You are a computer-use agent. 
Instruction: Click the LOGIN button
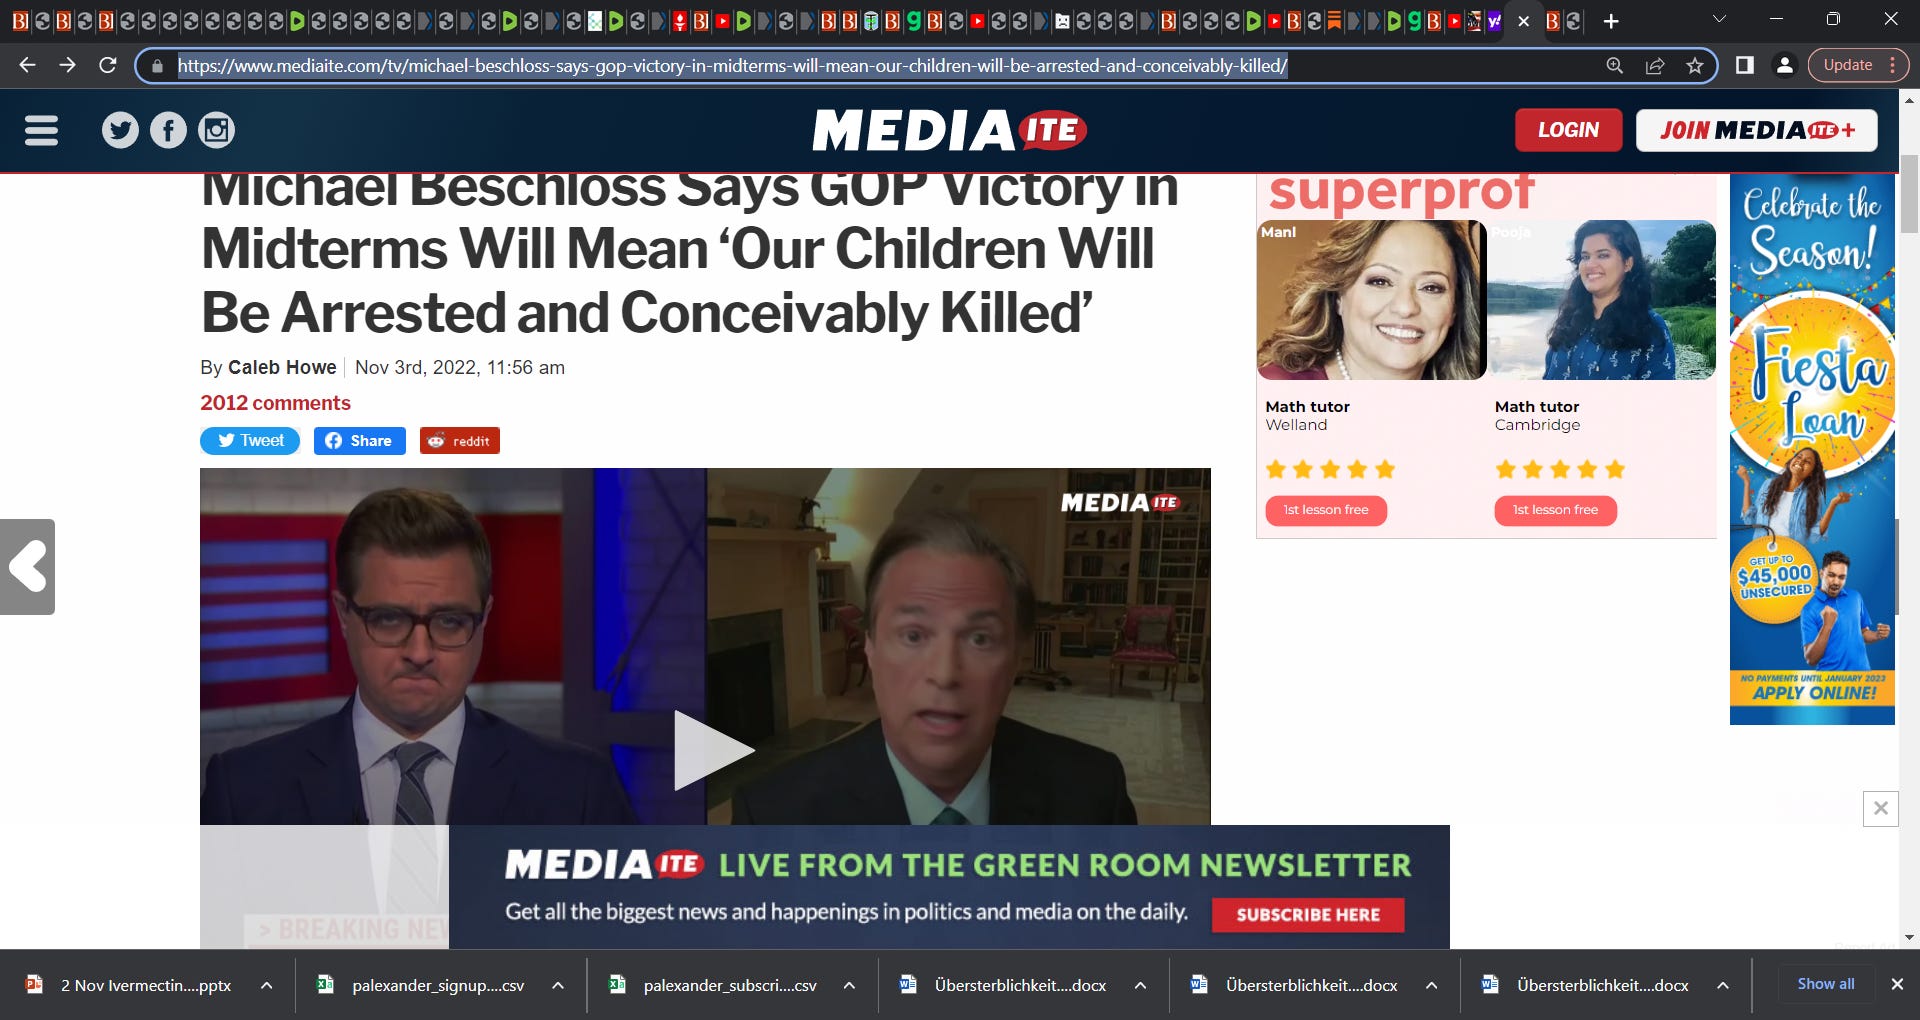1568,130
